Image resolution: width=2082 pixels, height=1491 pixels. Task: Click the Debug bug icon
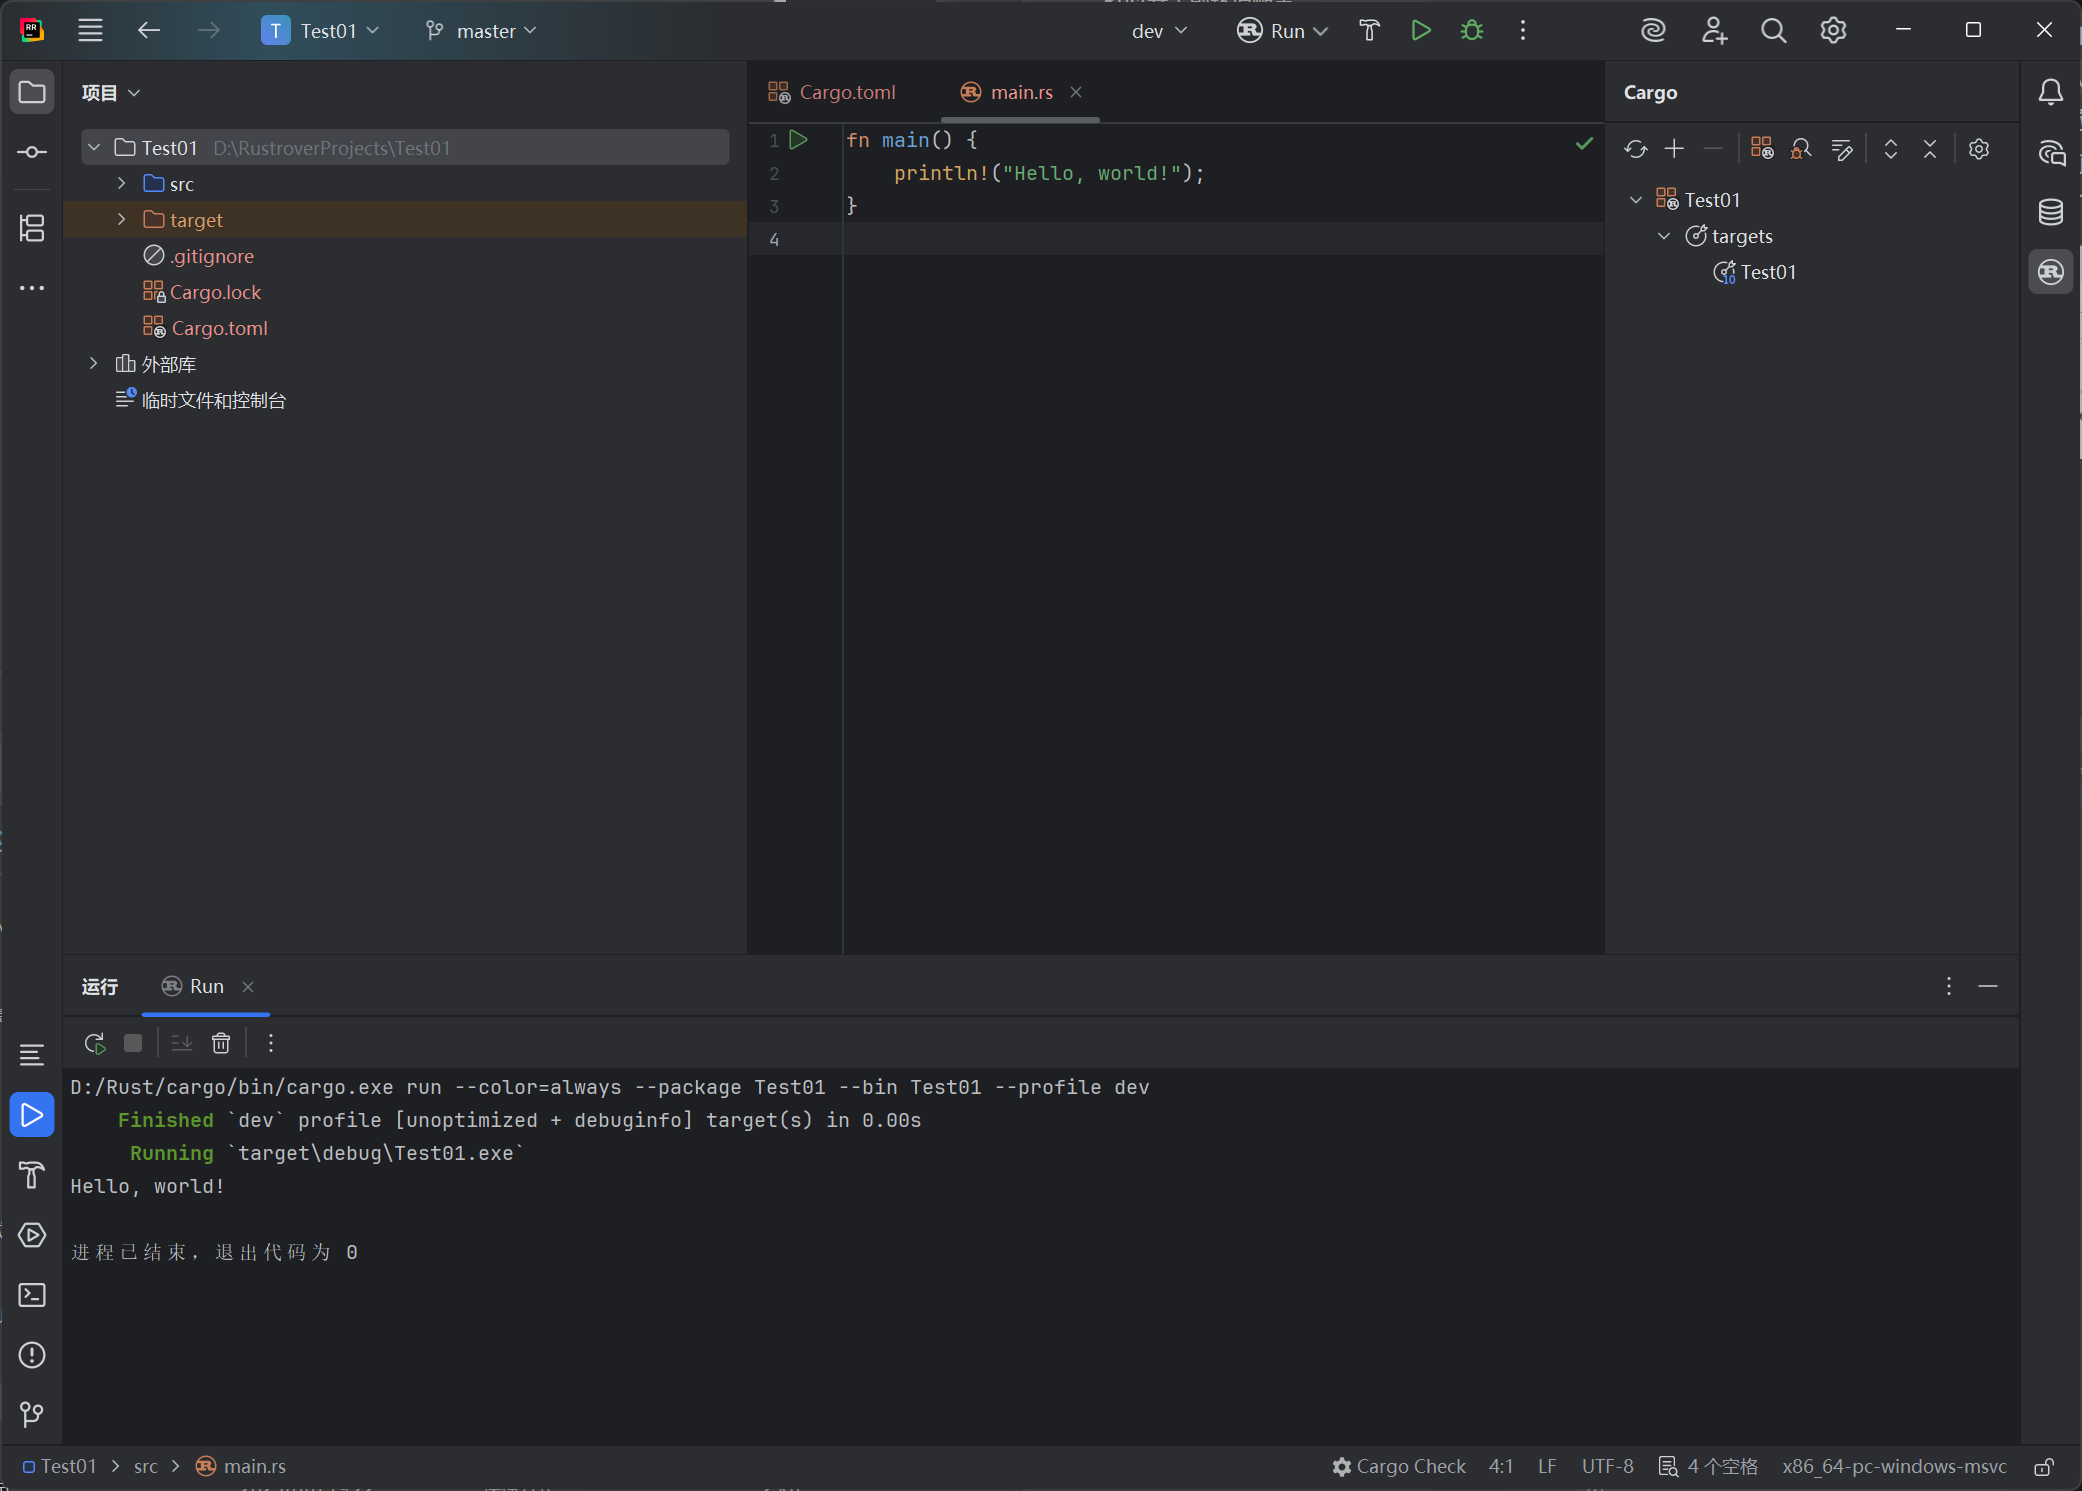pos(1471,31)
